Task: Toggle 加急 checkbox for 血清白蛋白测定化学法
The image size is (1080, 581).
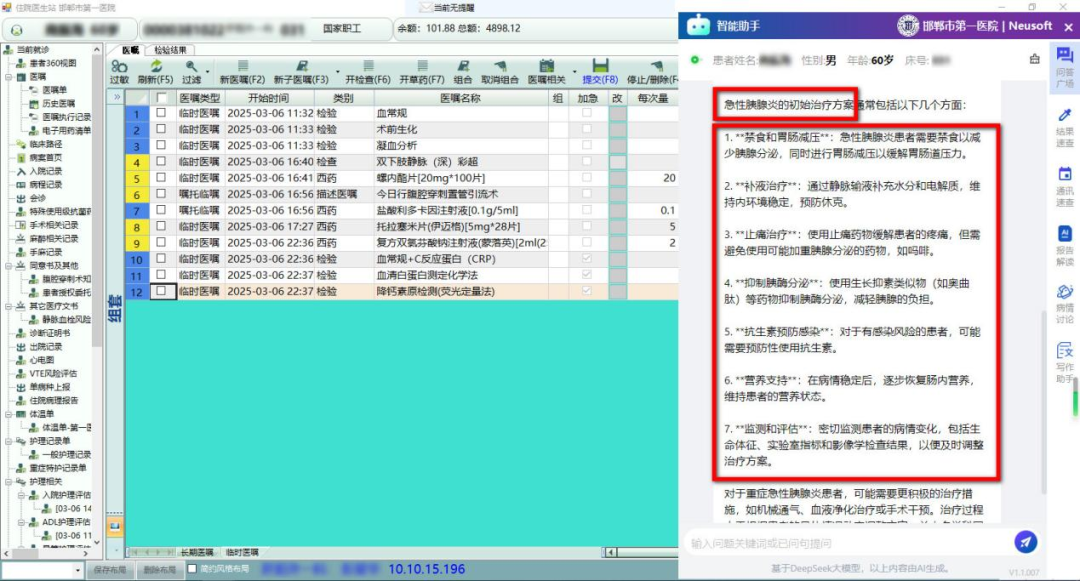Action: 586,274
